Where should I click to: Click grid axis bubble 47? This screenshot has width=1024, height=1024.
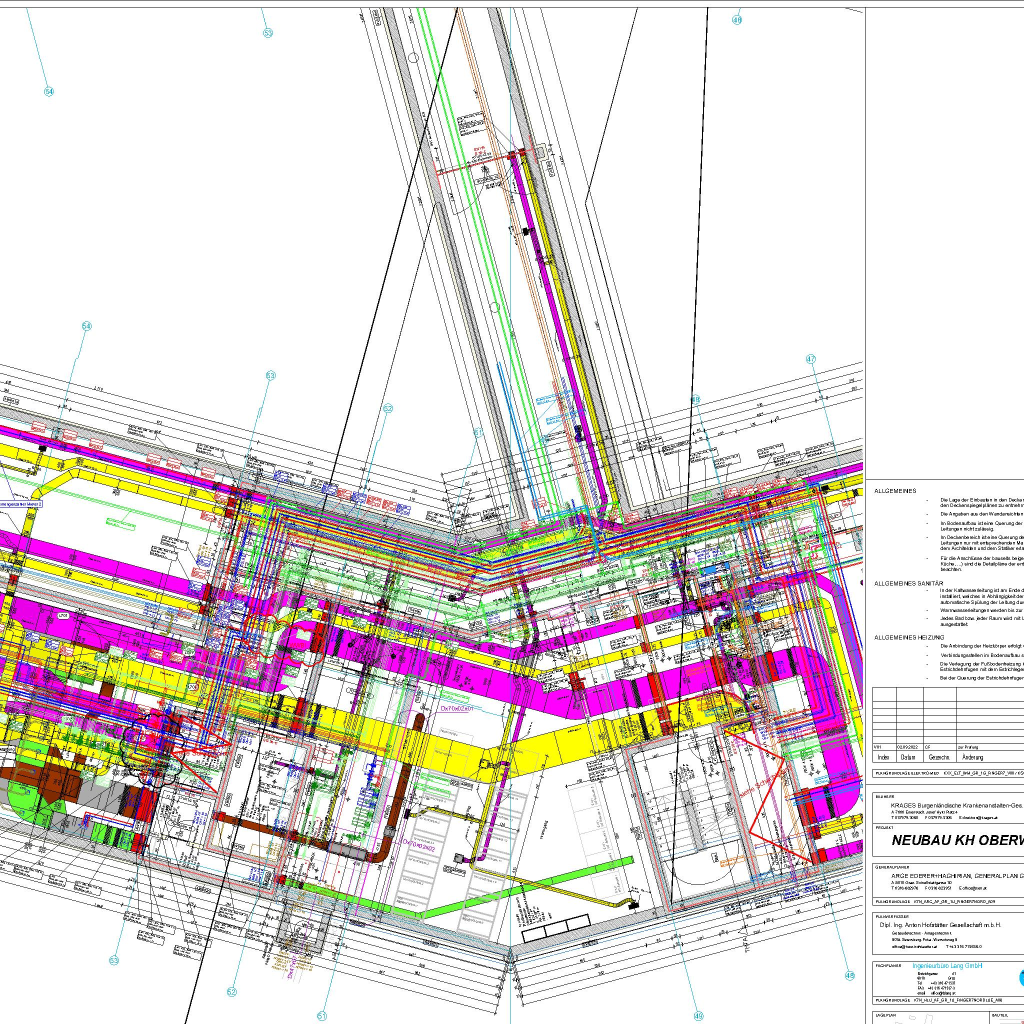click(811, 359)
